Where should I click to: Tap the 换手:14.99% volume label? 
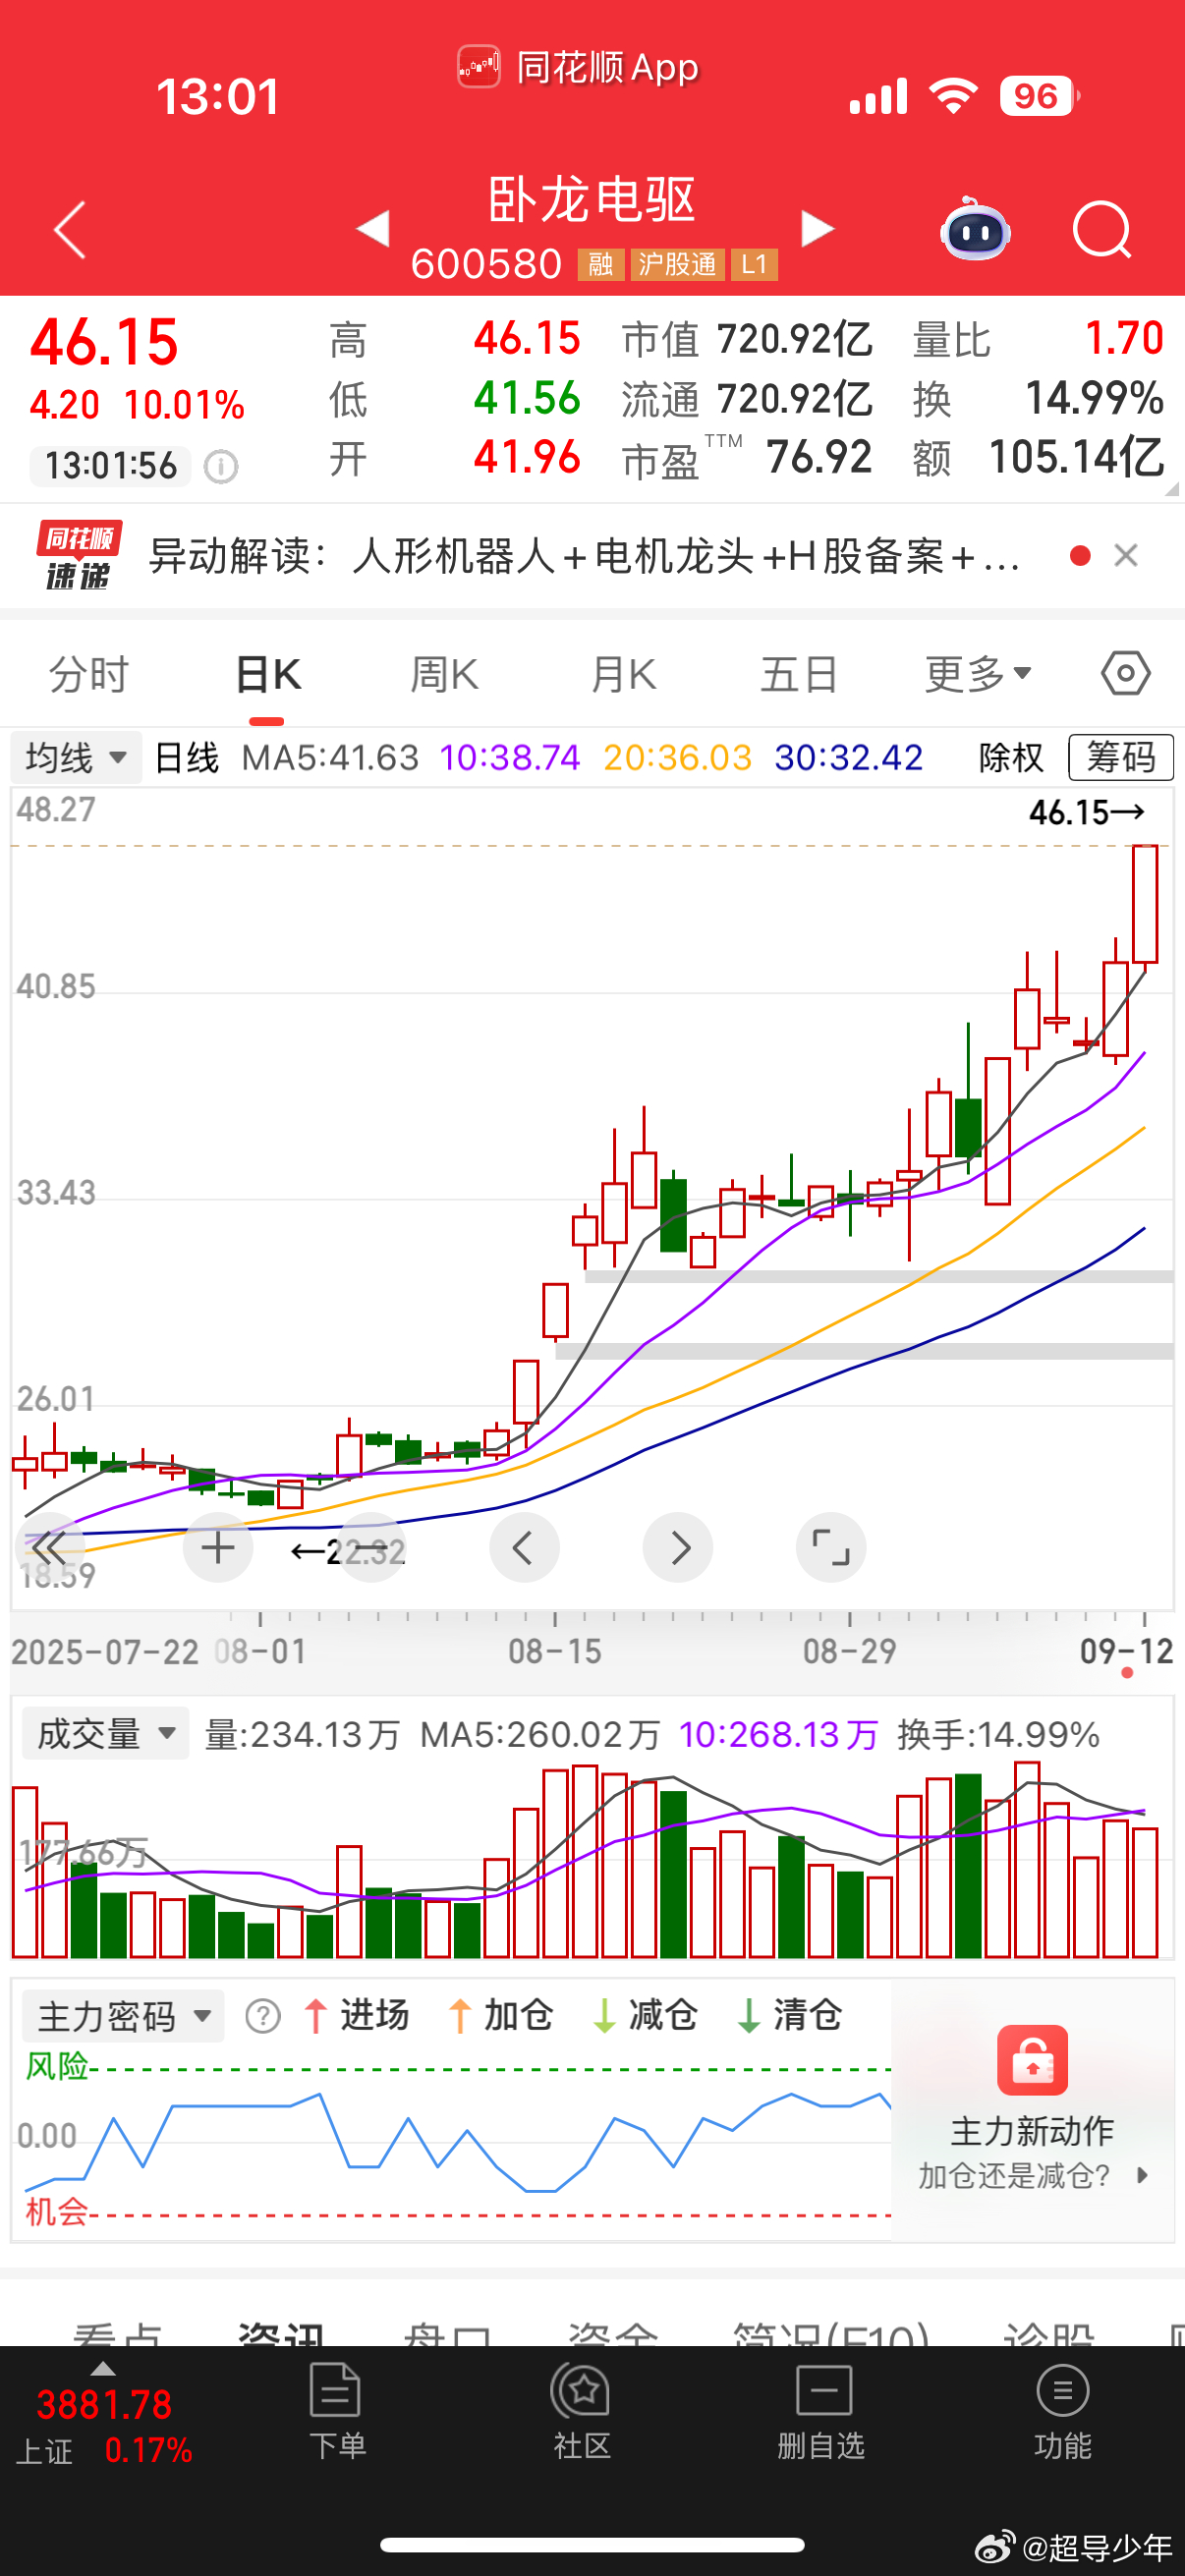(998, 1734)
